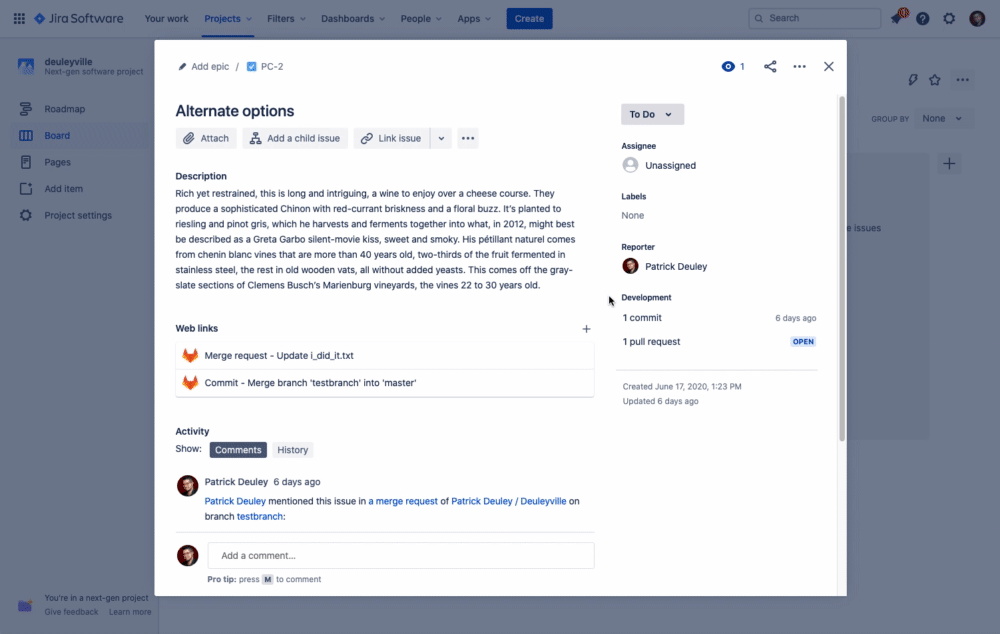Click the deuleyville project avatar
Image resolution: width=1000 pixels, height=634 pixels.
(x=26, y=66)
